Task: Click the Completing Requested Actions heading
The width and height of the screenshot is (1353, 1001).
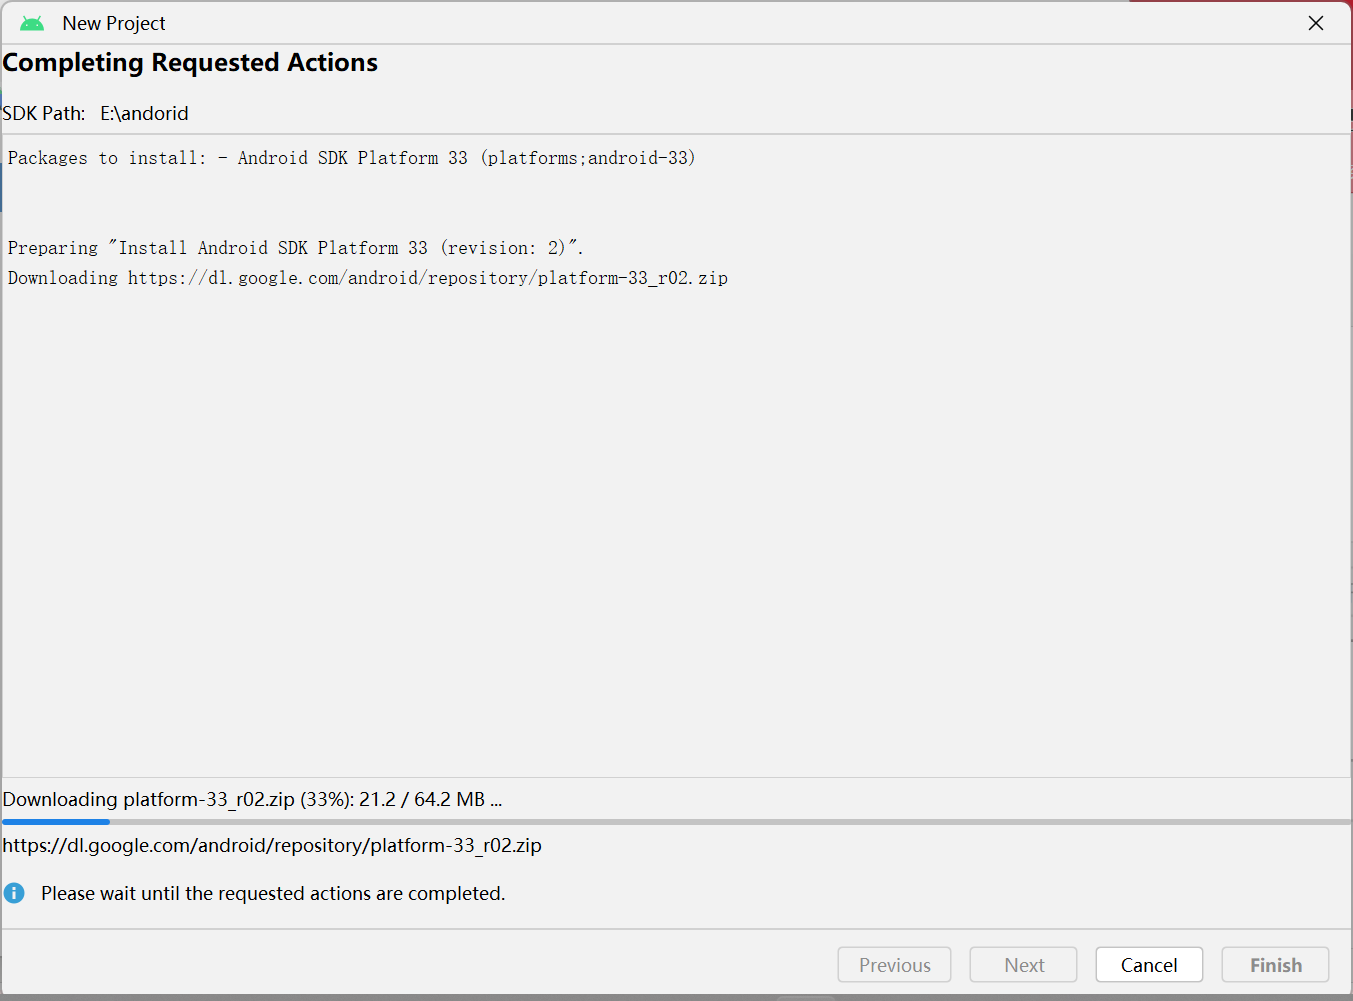Action: (x=190, y=63)
